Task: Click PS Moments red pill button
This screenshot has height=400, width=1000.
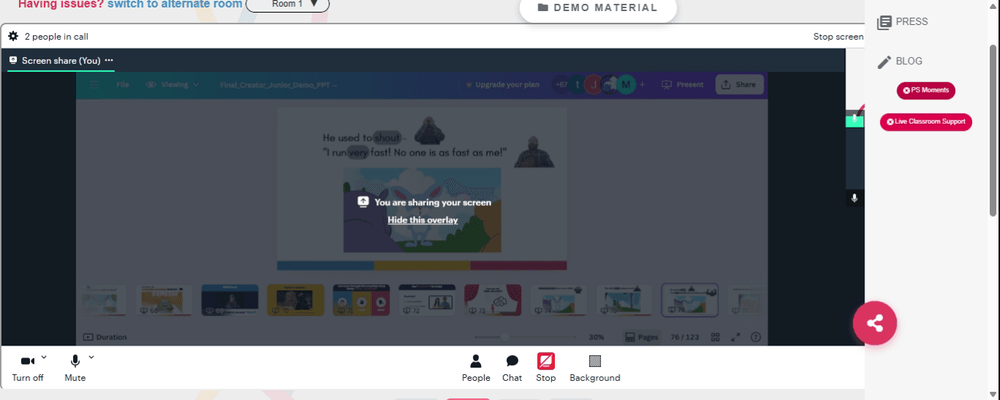Action: coord(926,91)
